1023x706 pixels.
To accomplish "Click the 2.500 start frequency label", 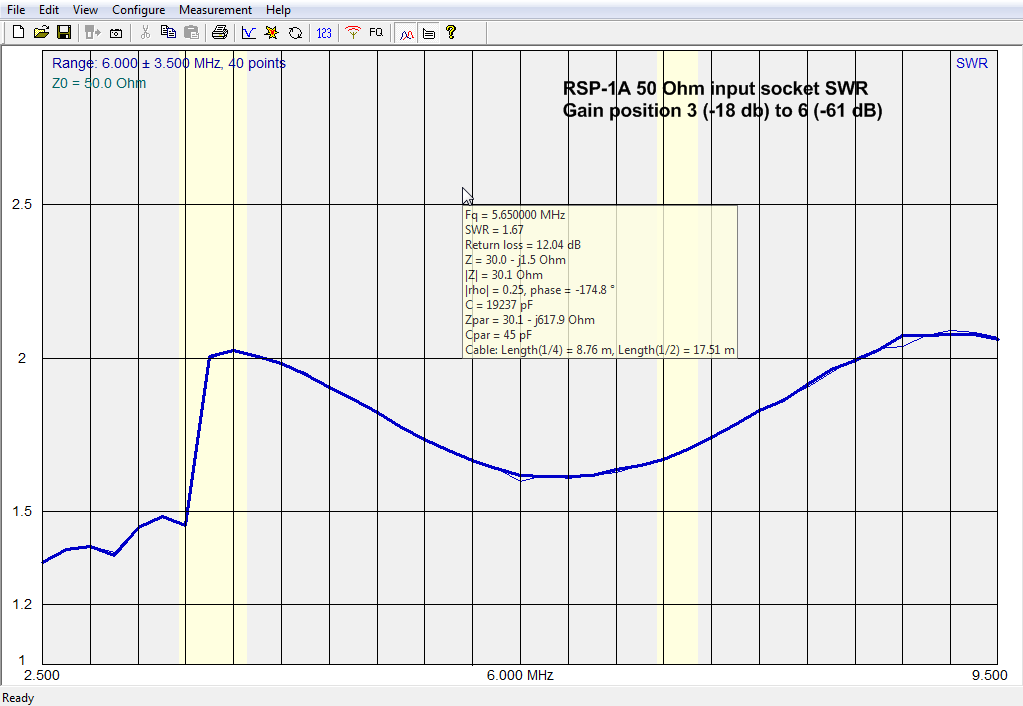I will click(x=42, y=675).
